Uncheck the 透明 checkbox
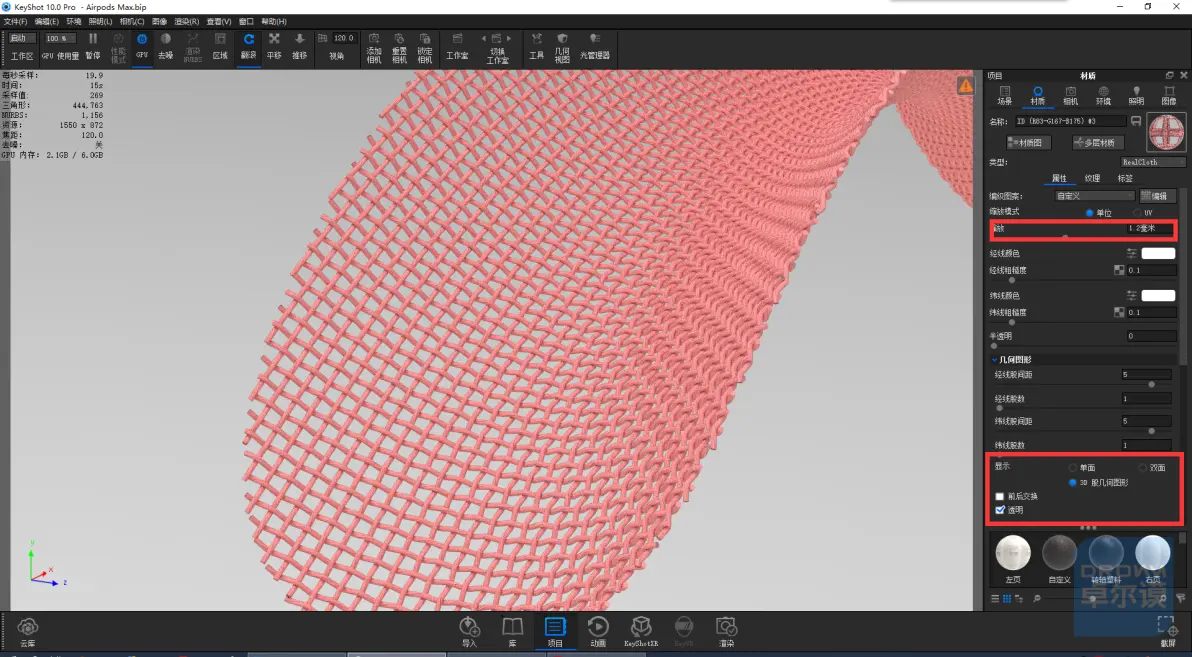This screenshot has width=1192, height=657. pyautogui.click(x=1000, y=510)
